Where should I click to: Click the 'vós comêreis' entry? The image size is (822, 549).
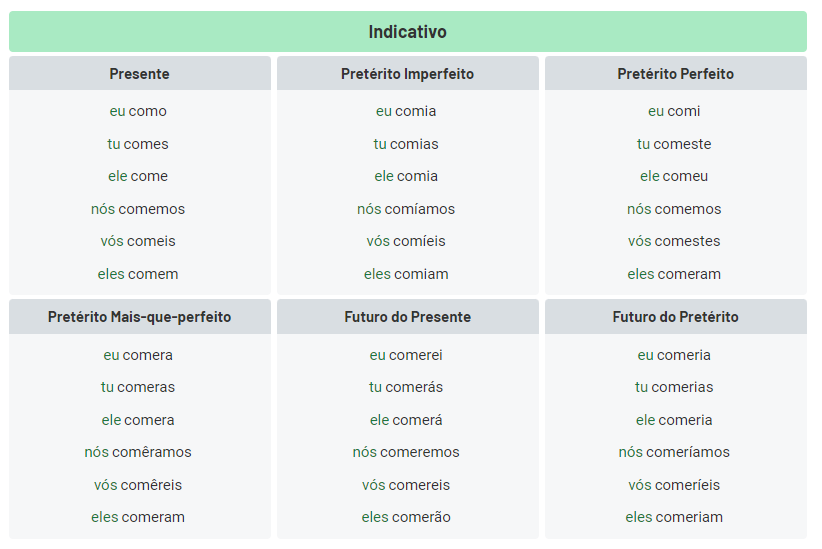pyautogui.click(x=138, y=485)
